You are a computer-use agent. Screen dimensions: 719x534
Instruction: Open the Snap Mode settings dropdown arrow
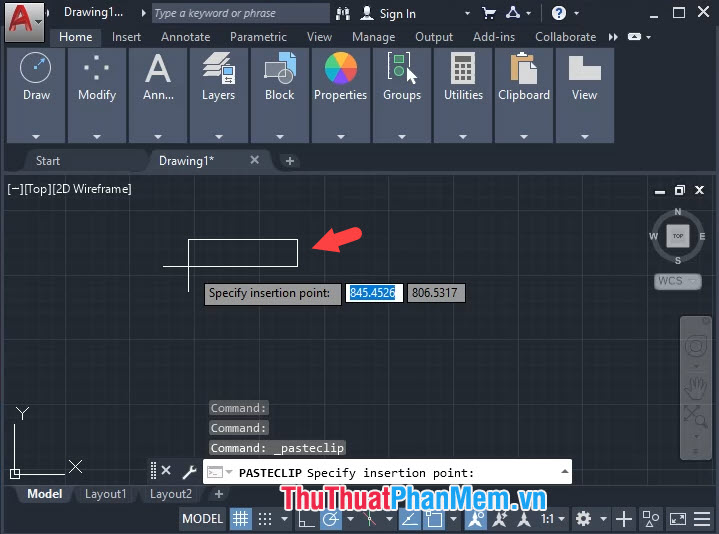[x=285, y=519]
